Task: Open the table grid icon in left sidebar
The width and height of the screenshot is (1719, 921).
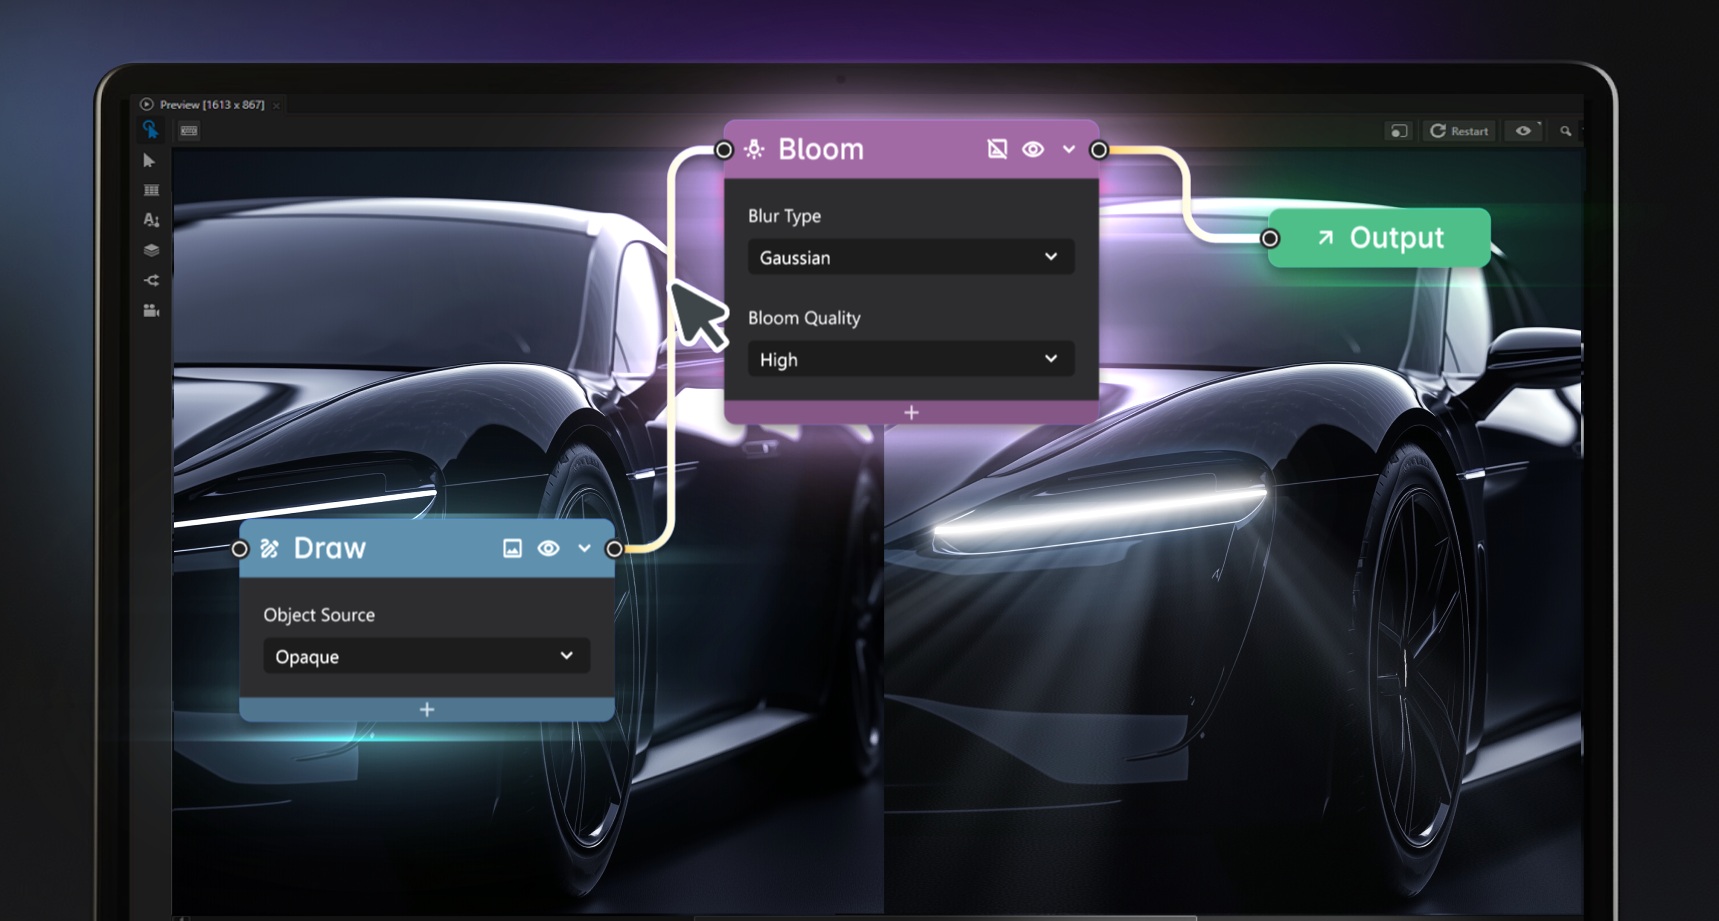Action: (151, 190)
